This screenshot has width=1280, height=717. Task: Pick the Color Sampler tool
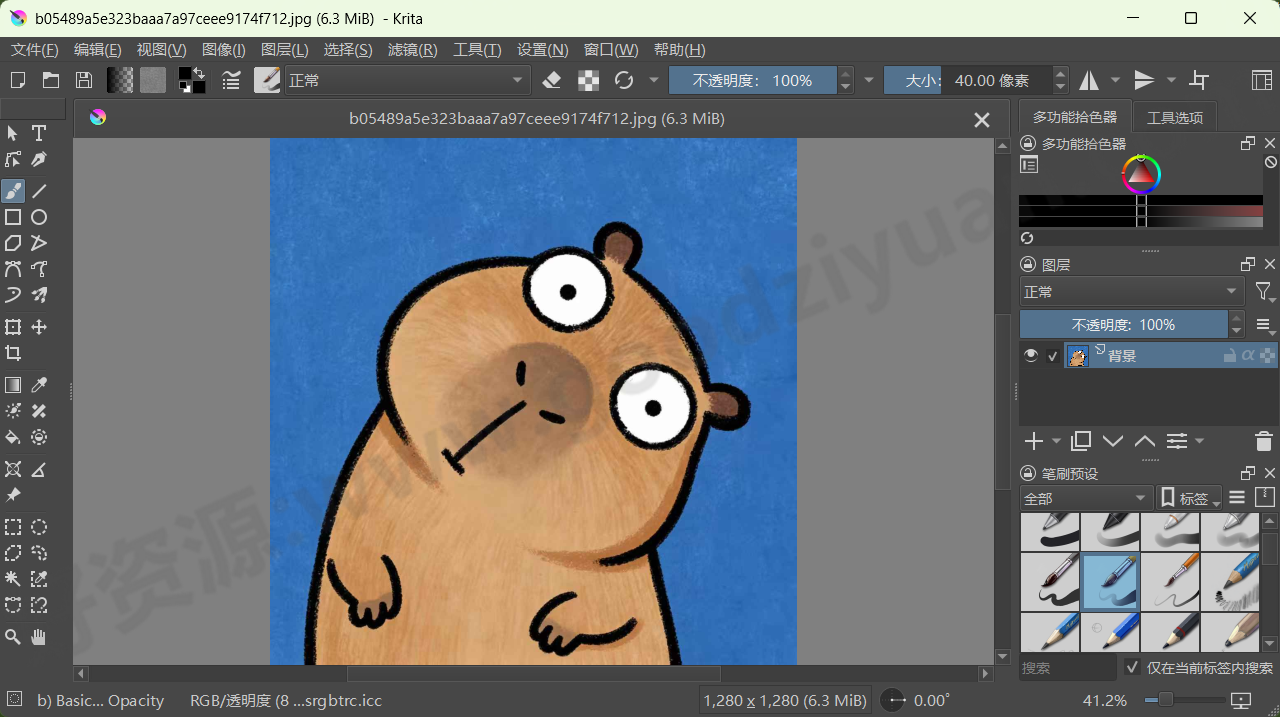pyautogui.click(x=40, y=383)
